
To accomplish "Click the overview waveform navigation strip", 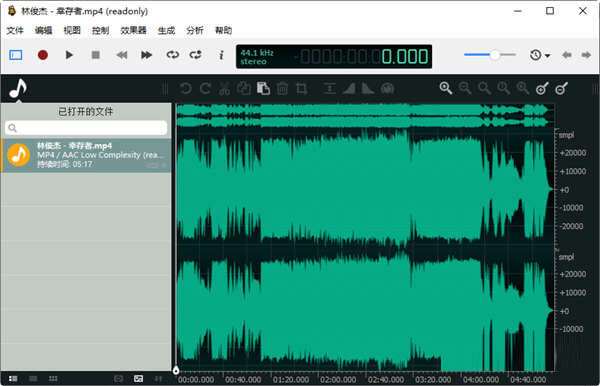I will pos(365,115).
